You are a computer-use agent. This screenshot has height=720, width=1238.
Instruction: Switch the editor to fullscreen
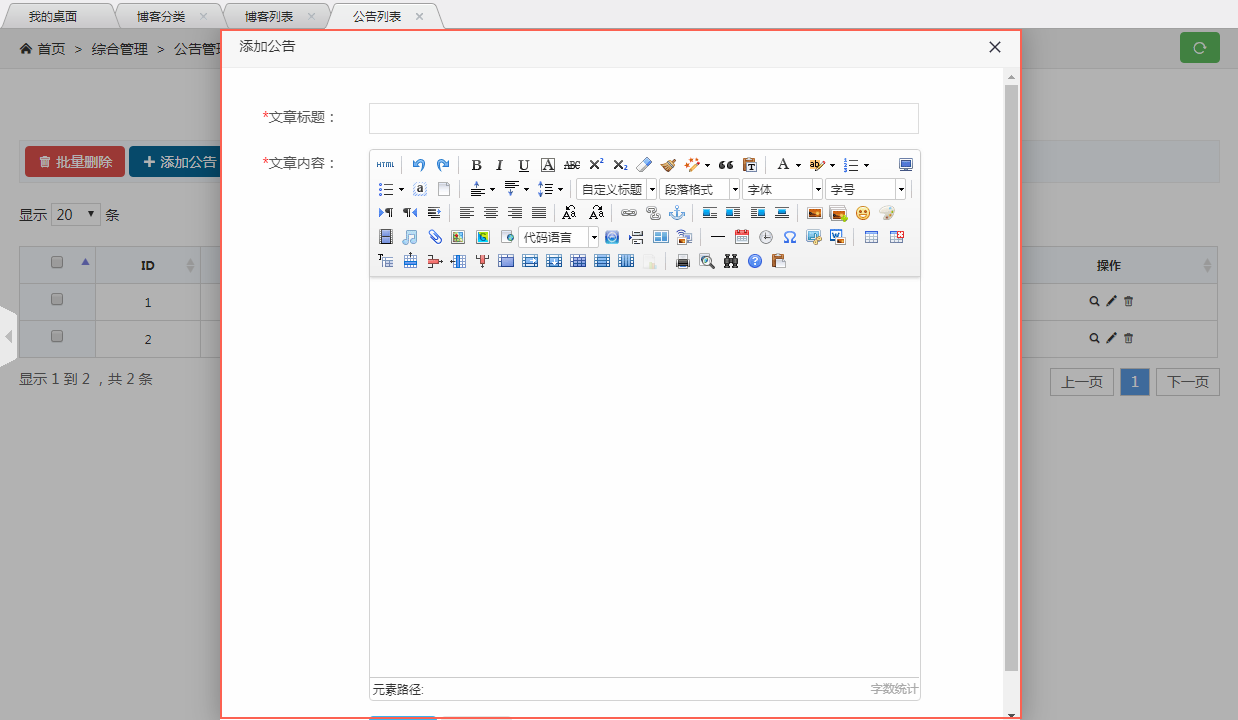click(x=906, y=165)
